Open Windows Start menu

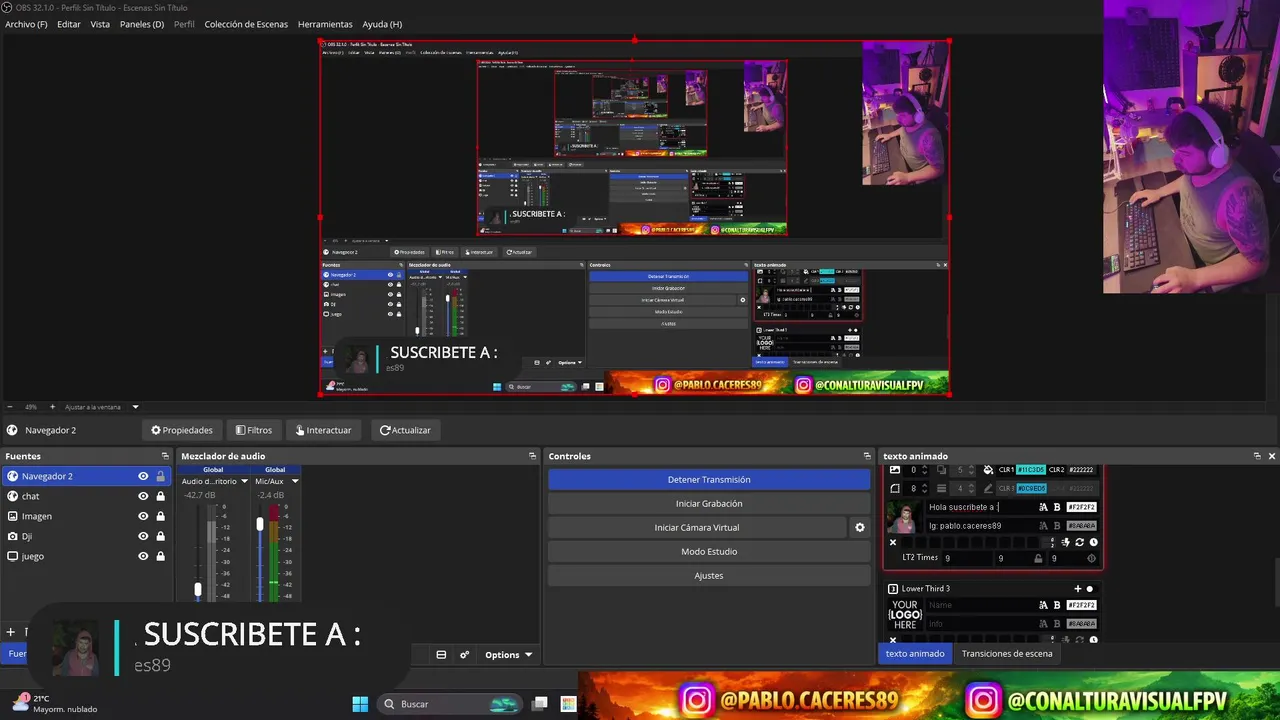(360, 704)
